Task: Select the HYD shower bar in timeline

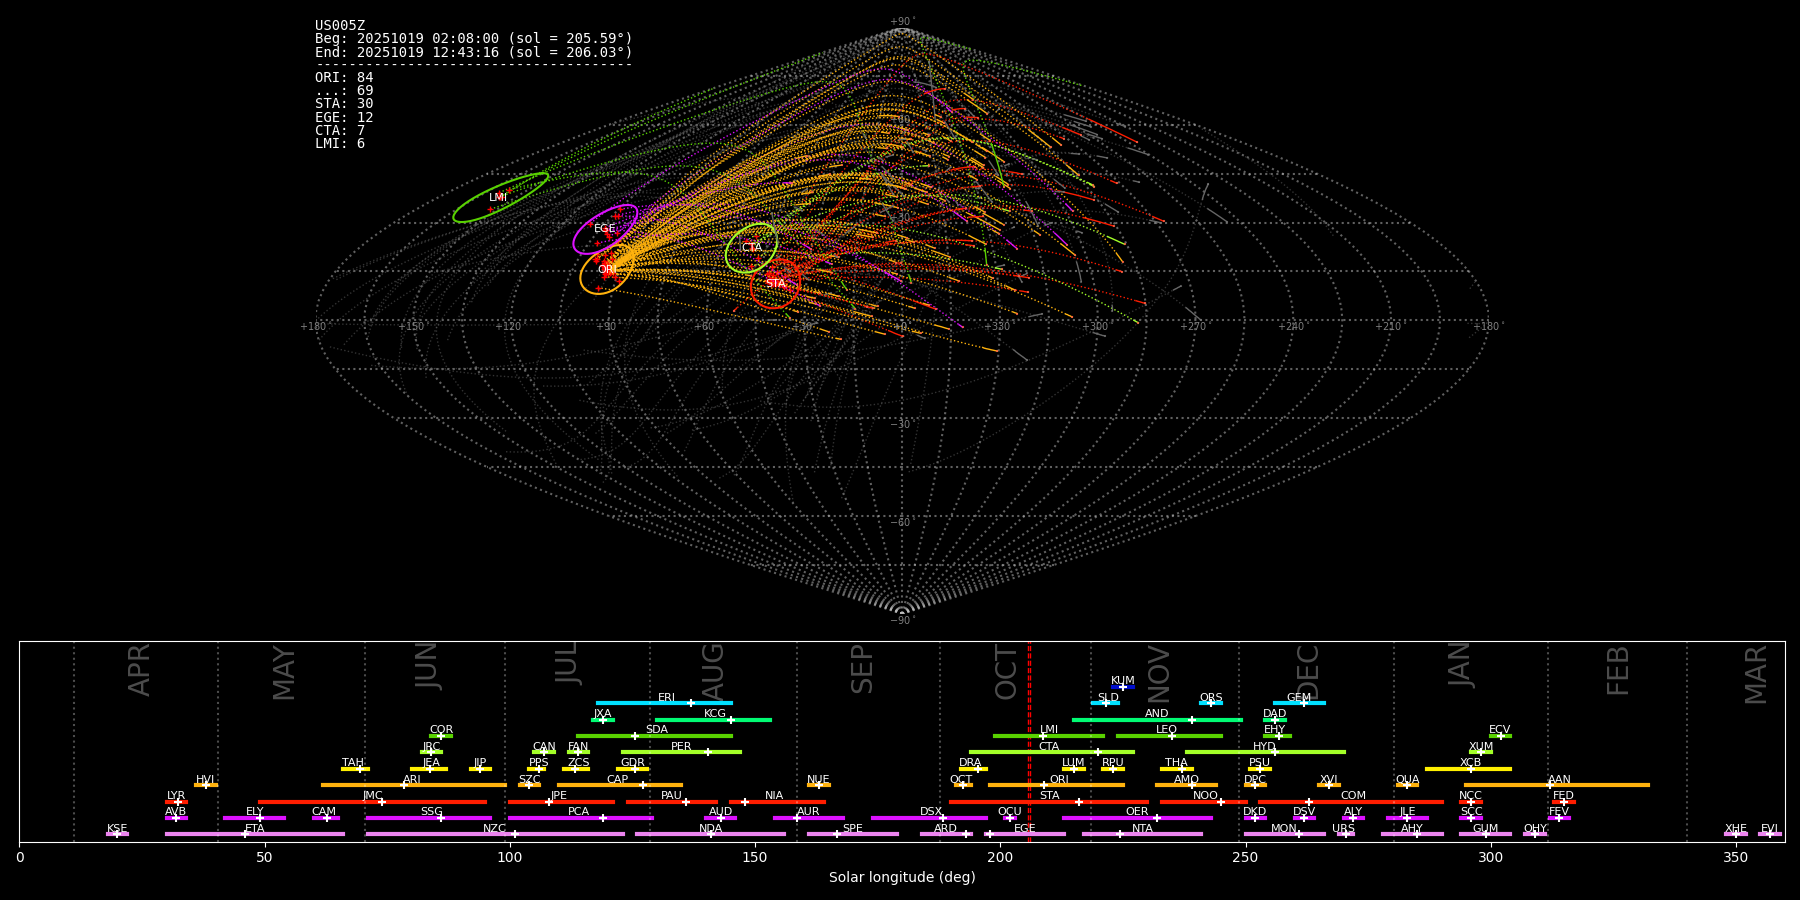Action: point(1265,752)
